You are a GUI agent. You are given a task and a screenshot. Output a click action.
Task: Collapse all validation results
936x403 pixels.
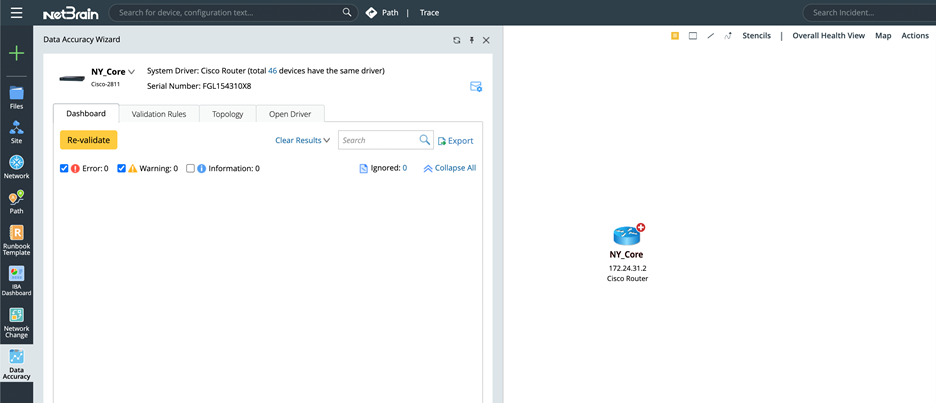click(449, 168)
